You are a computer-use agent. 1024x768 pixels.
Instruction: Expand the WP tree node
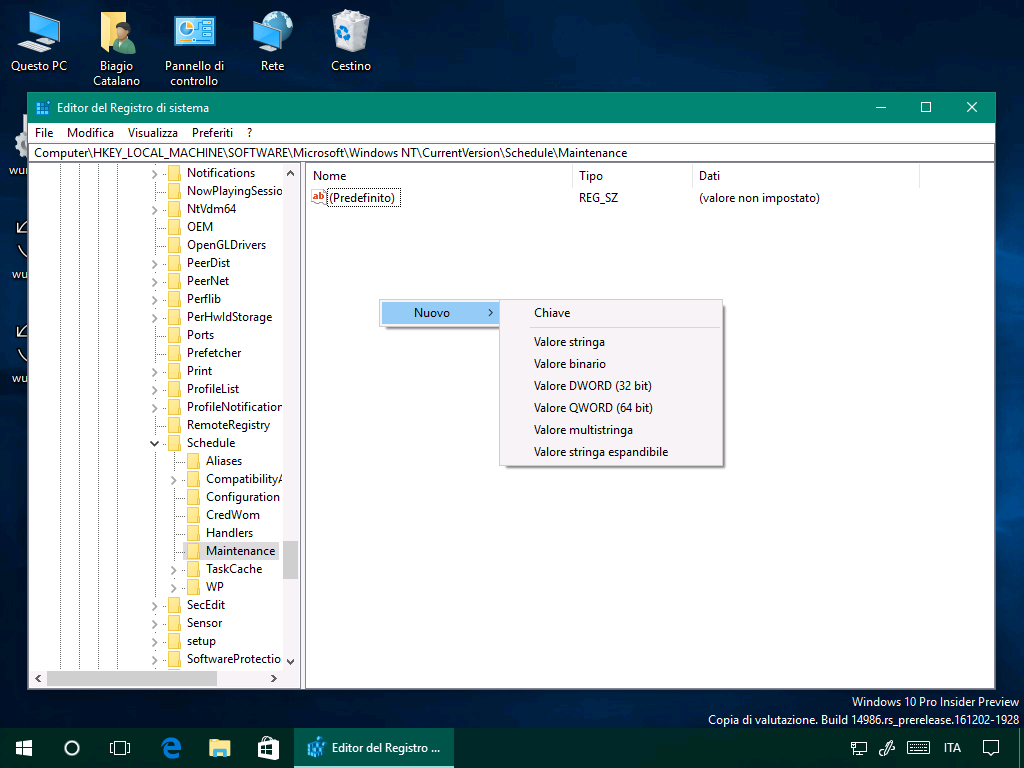(174, 587)
